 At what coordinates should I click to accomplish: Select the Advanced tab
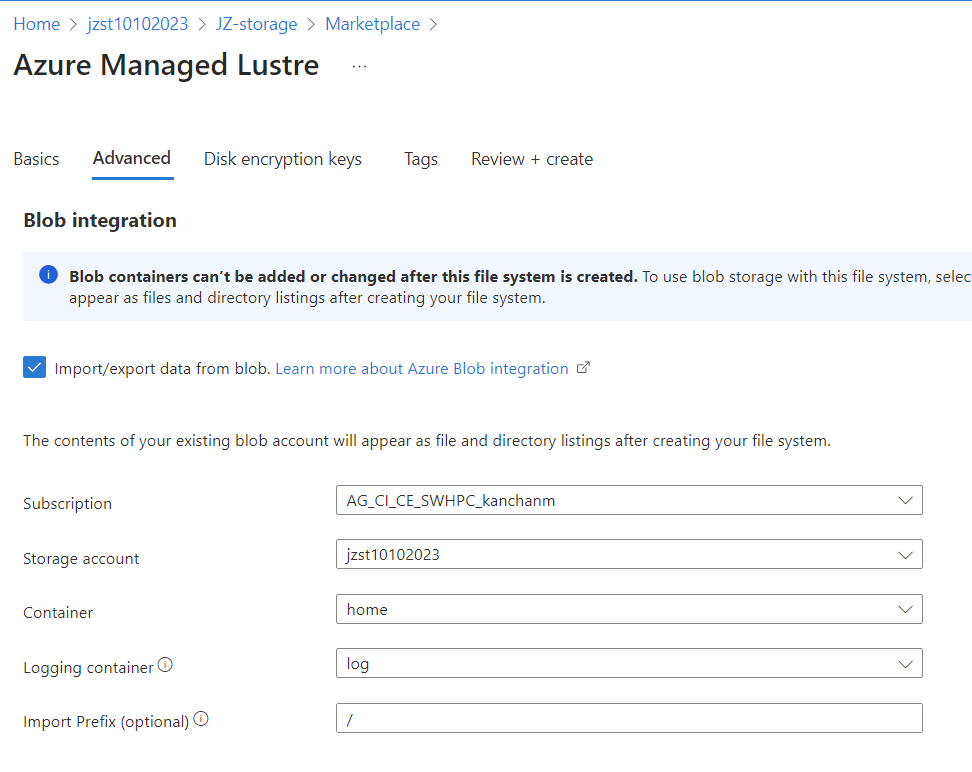(132, 159)
